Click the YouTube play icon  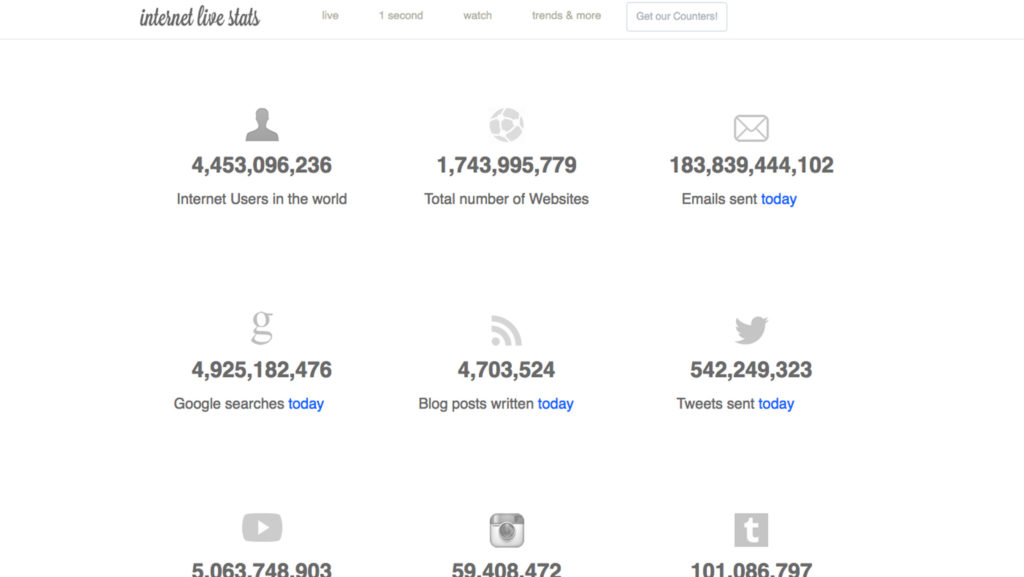pyautogui.click(x=262, y=527)
